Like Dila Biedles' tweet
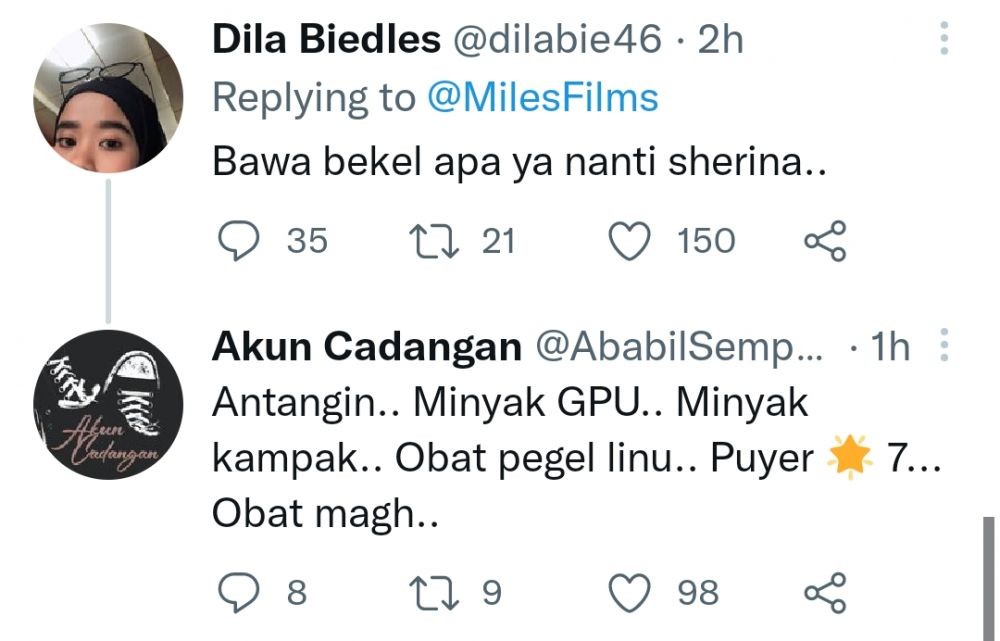The height and width of the screenshot is (641, 1000). tap(630, 241)
